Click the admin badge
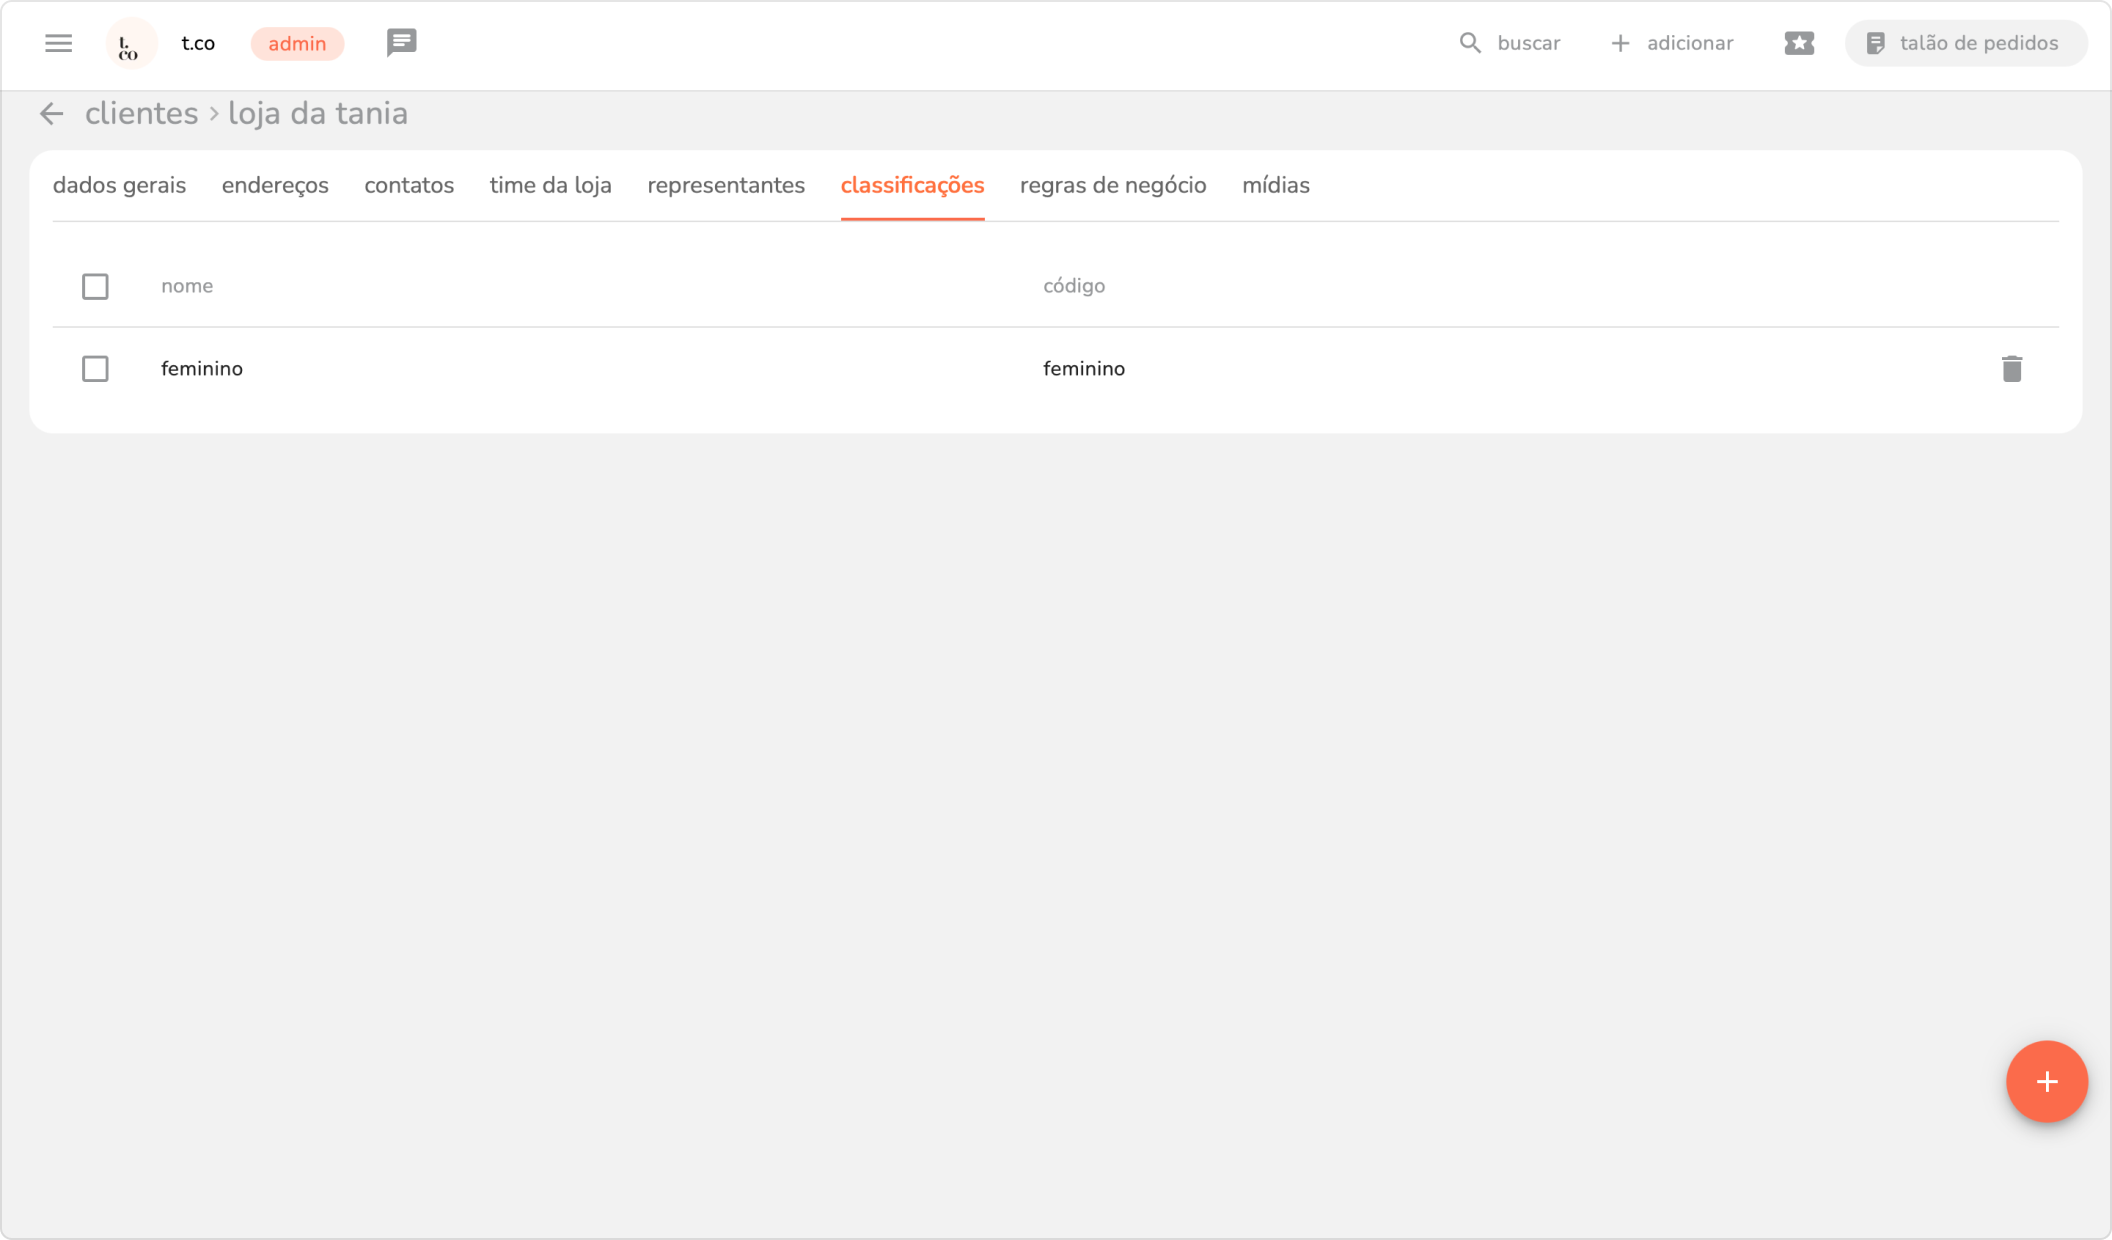The image size is (2112, 1240). click(x=297, y=44)
